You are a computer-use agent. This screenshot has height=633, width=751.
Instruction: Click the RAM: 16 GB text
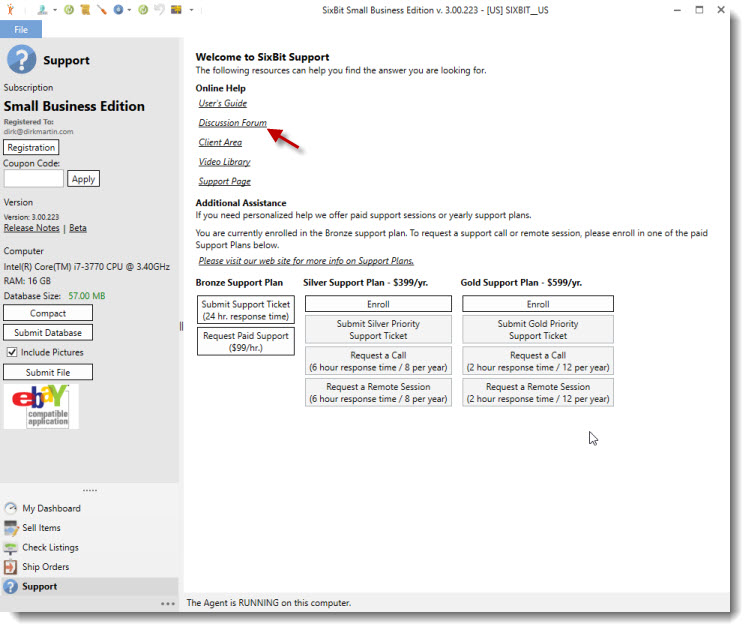pyautogui.click(x=27, y=281)
